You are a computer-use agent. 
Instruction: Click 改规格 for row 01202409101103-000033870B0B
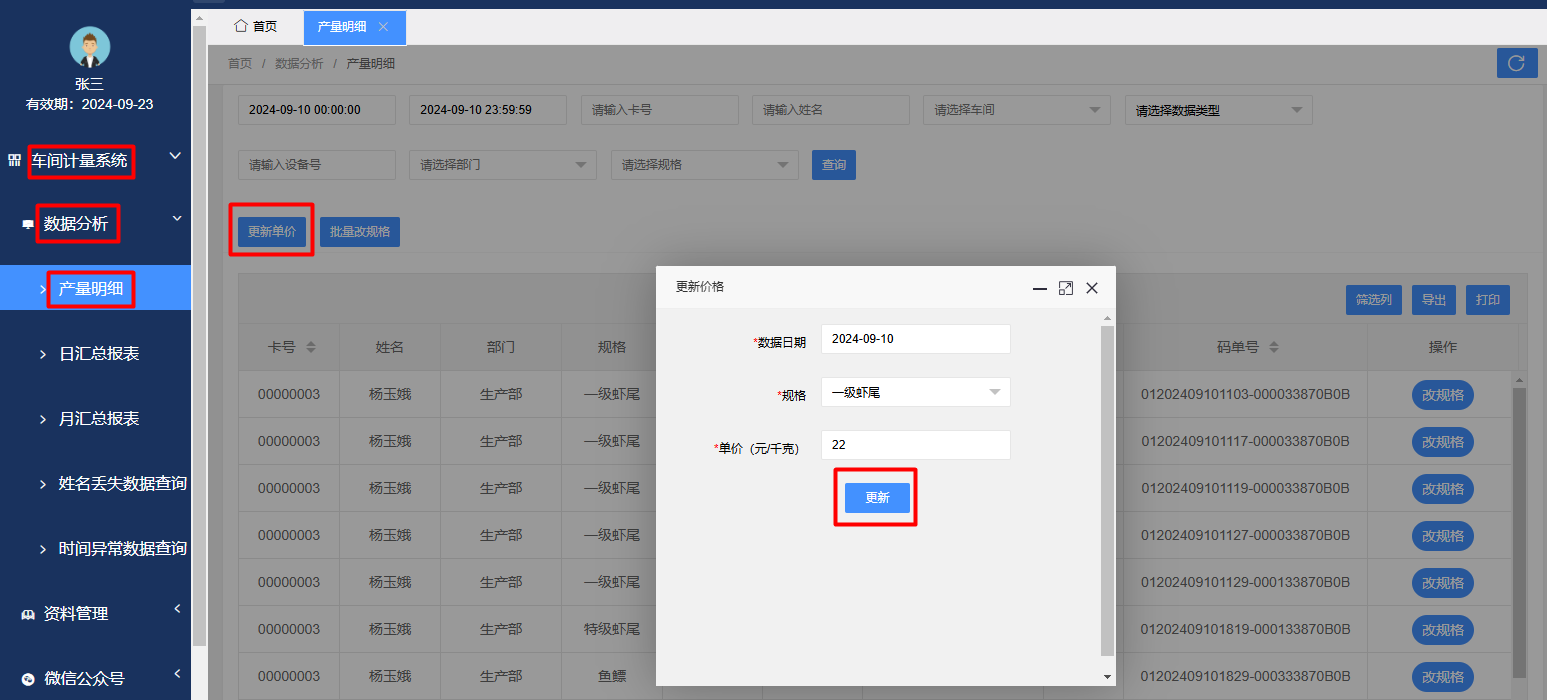[1442, 395]
